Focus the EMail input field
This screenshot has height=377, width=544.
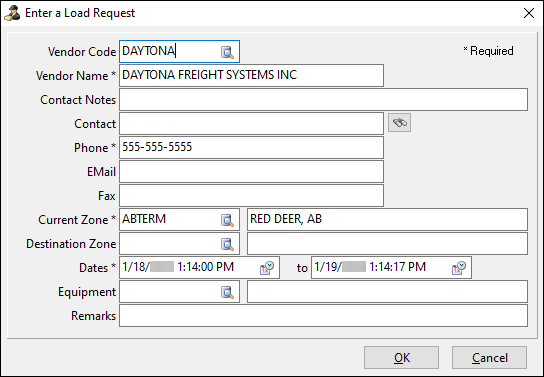[x=251, y=171]
